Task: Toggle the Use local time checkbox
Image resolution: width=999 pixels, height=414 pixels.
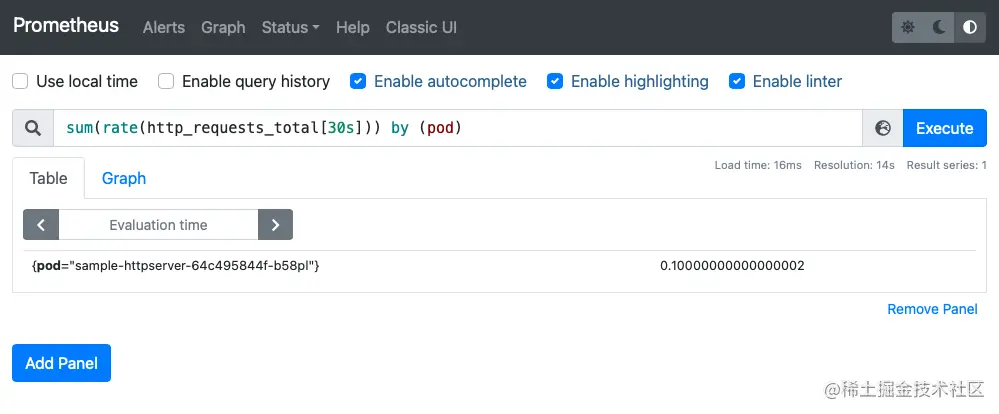Action: 20,81
